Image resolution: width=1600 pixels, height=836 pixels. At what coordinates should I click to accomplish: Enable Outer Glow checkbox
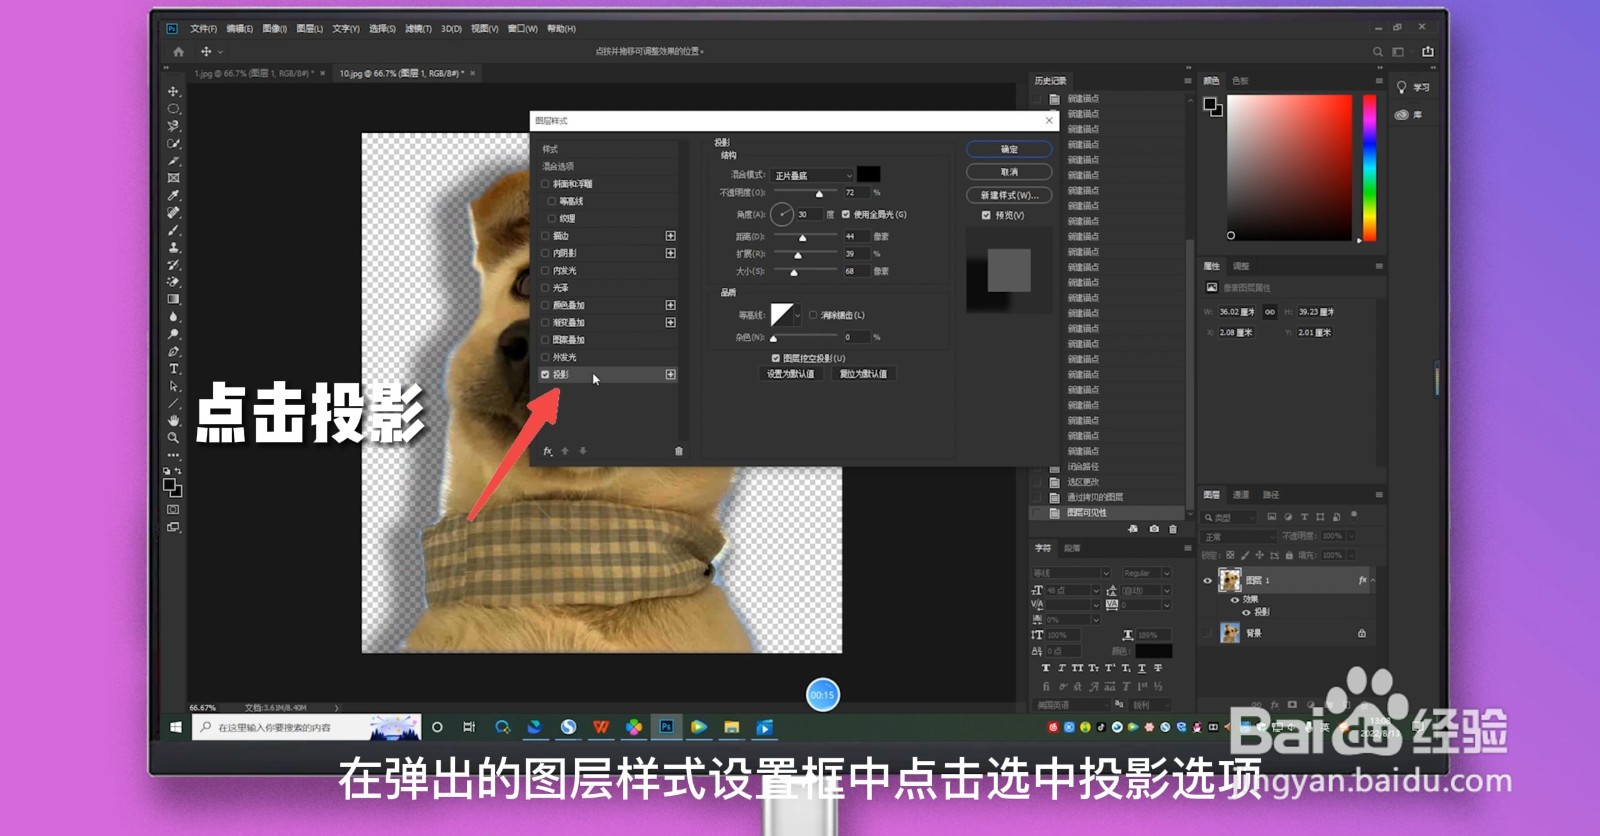click(545, 357)
